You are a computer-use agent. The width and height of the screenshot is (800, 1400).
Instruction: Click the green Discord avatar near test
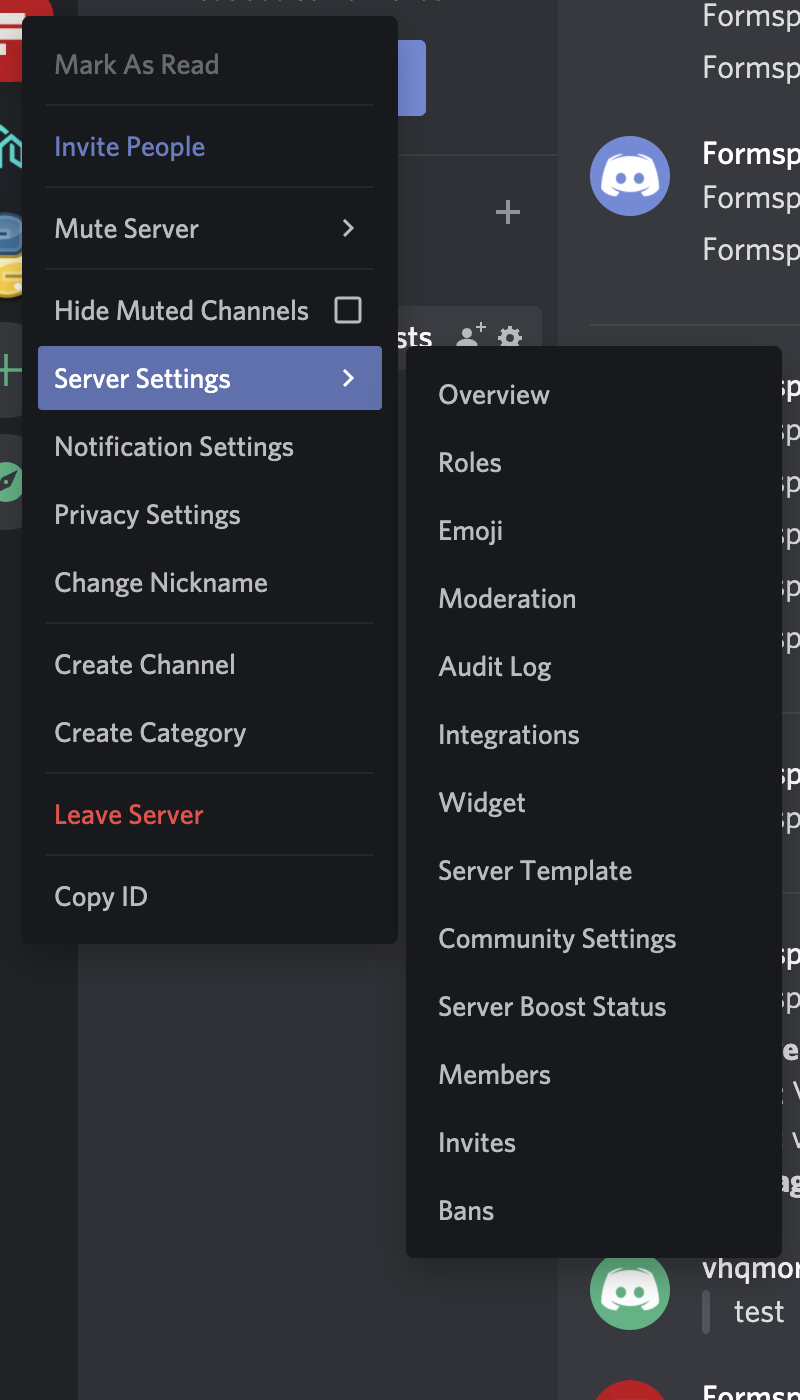click(x=629, y=1290)
